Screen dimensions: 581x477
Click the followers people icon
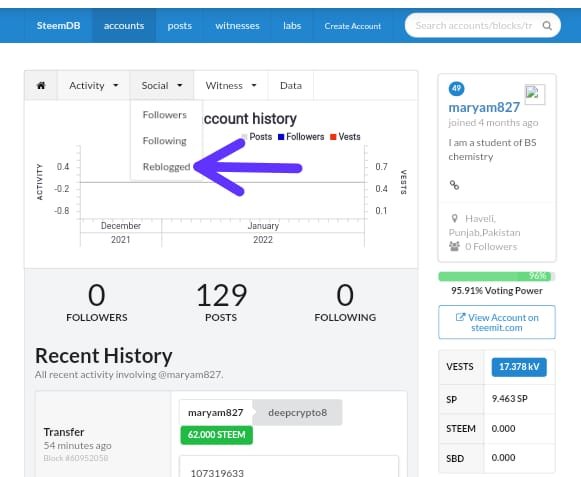454,246
